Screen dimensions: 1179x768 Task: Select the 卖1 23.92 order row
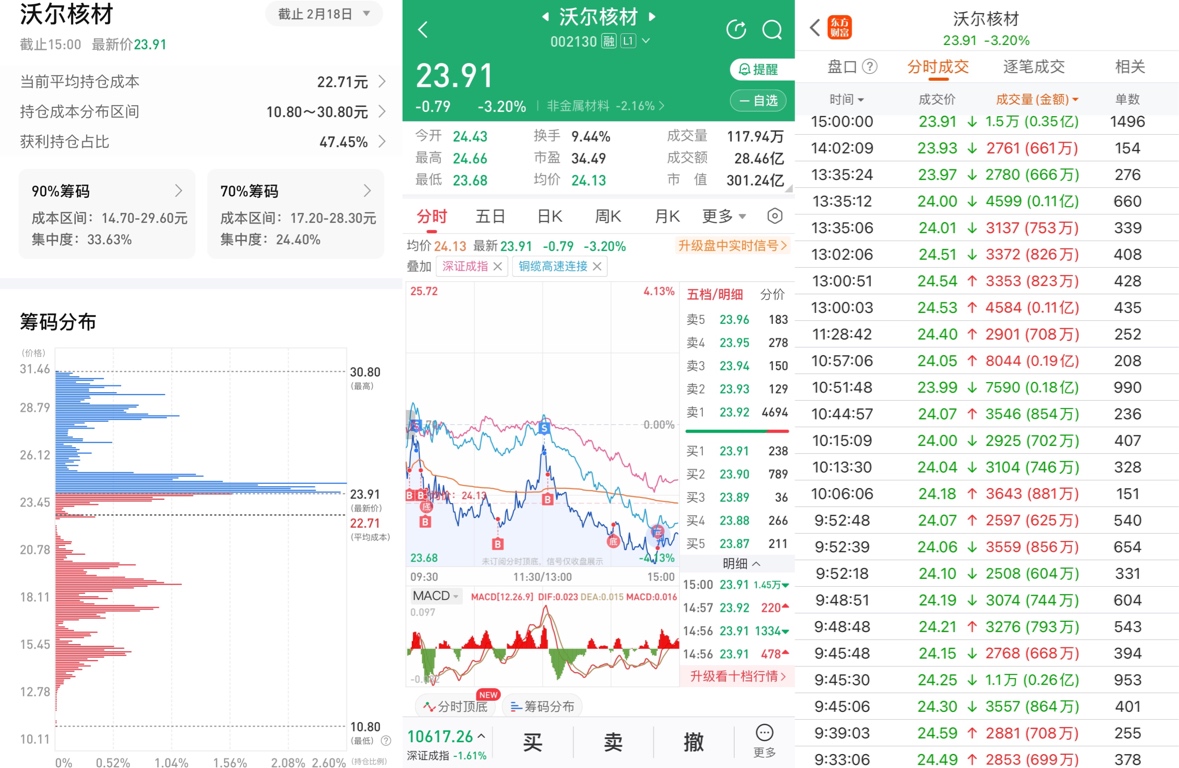pos(737,412)
